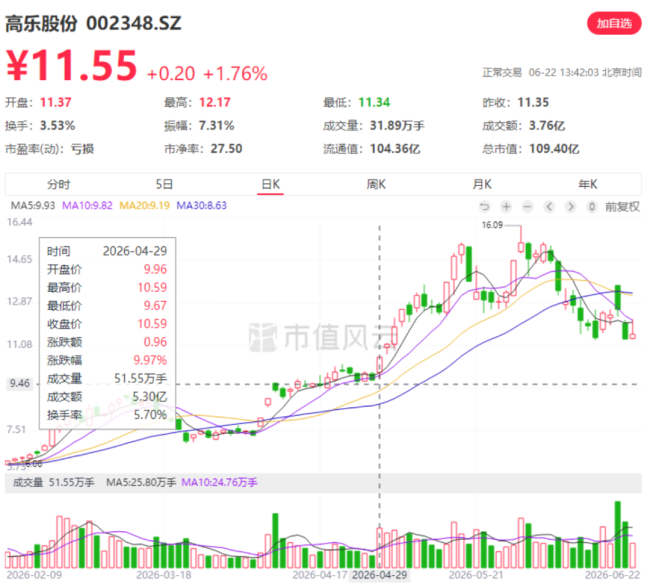This screenshot has width=650, height=584.
Task: Click the volume MA5:25.80万手 label
Action: tap(141, 482)
